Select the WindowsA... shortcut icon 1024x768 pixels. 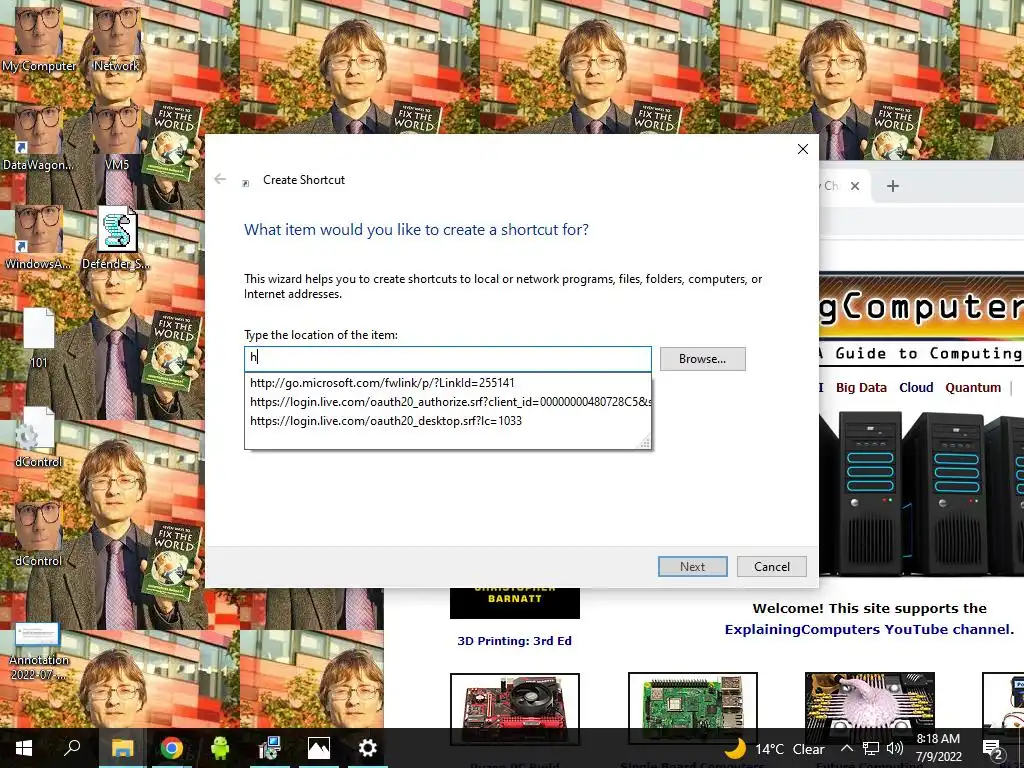point(39,236)
